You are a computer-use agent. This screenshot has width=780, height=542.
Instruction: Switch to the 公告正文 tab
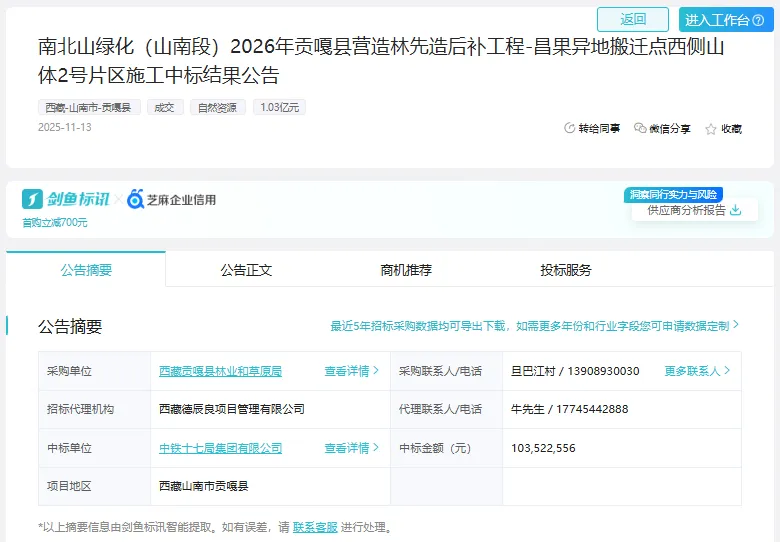coord(246,270)
